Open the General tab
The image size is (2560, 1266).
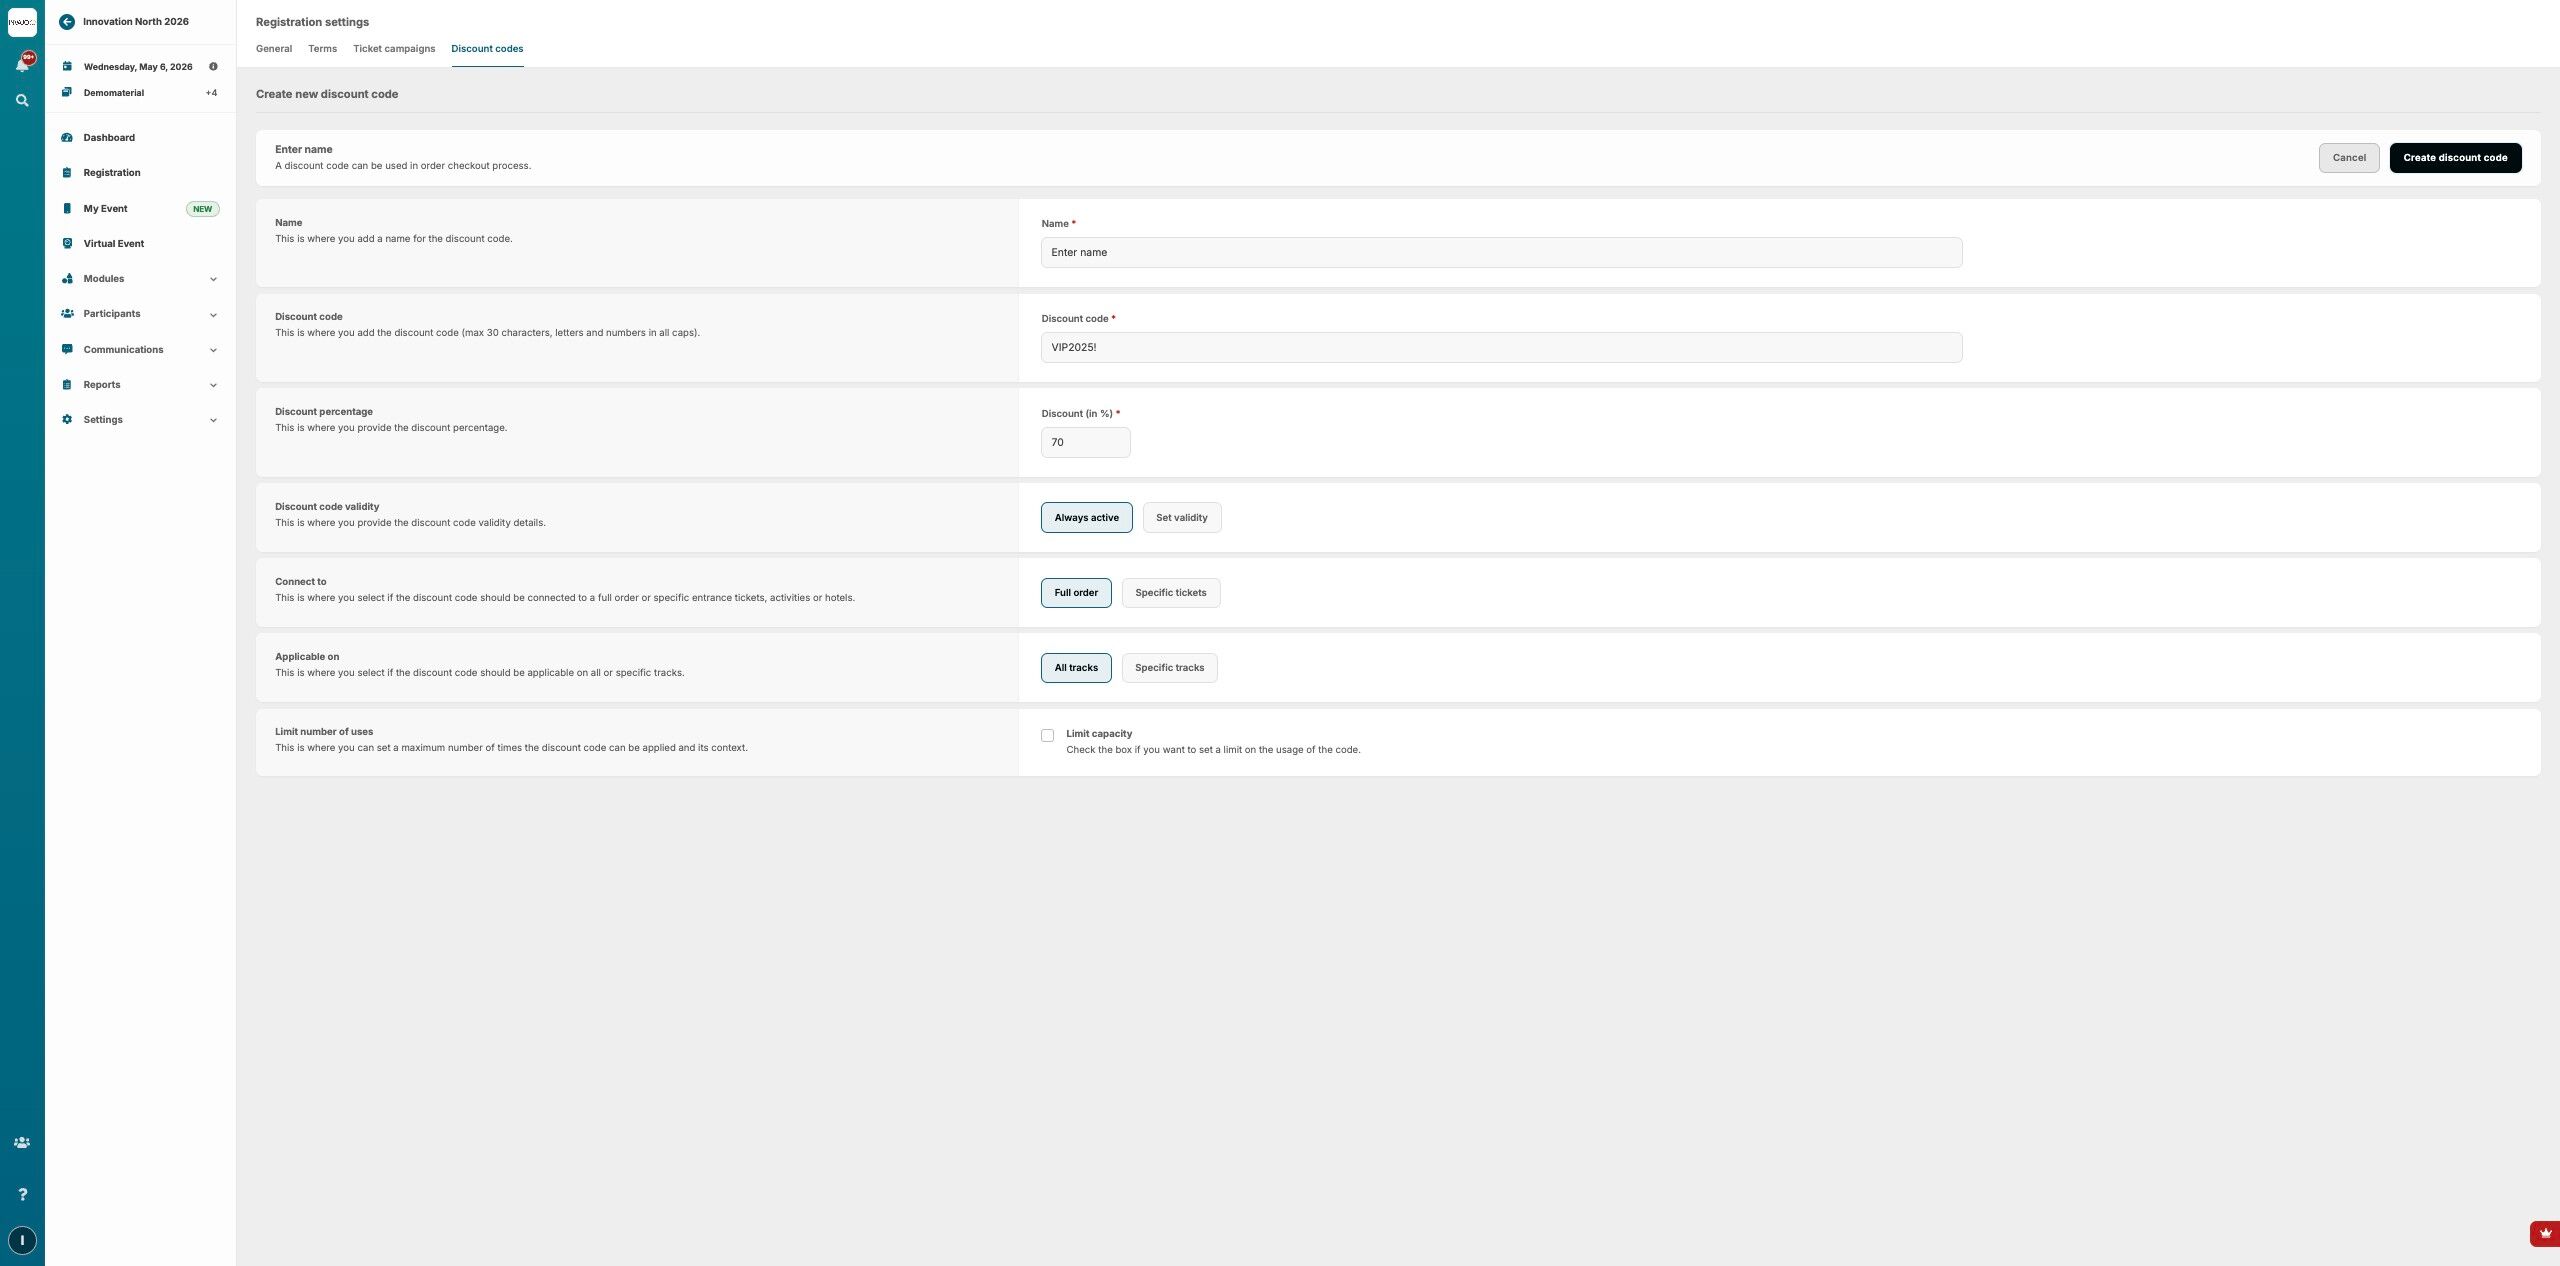(x=273, y=49)
